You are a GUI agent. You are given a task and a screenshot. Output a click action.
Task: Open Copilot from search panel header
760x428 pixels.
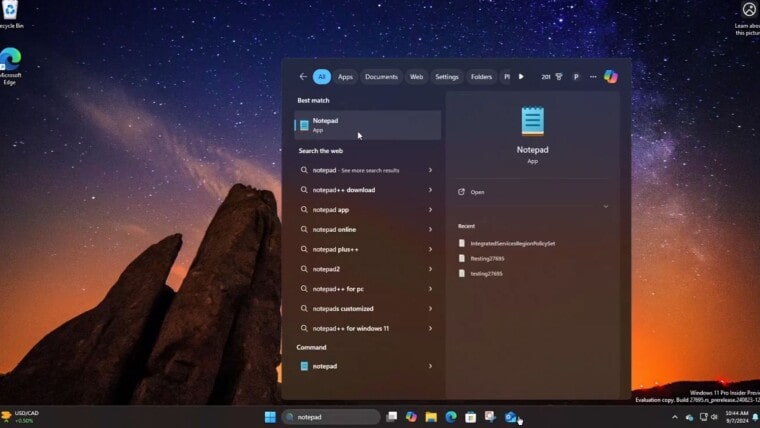[x=611, y=77]
